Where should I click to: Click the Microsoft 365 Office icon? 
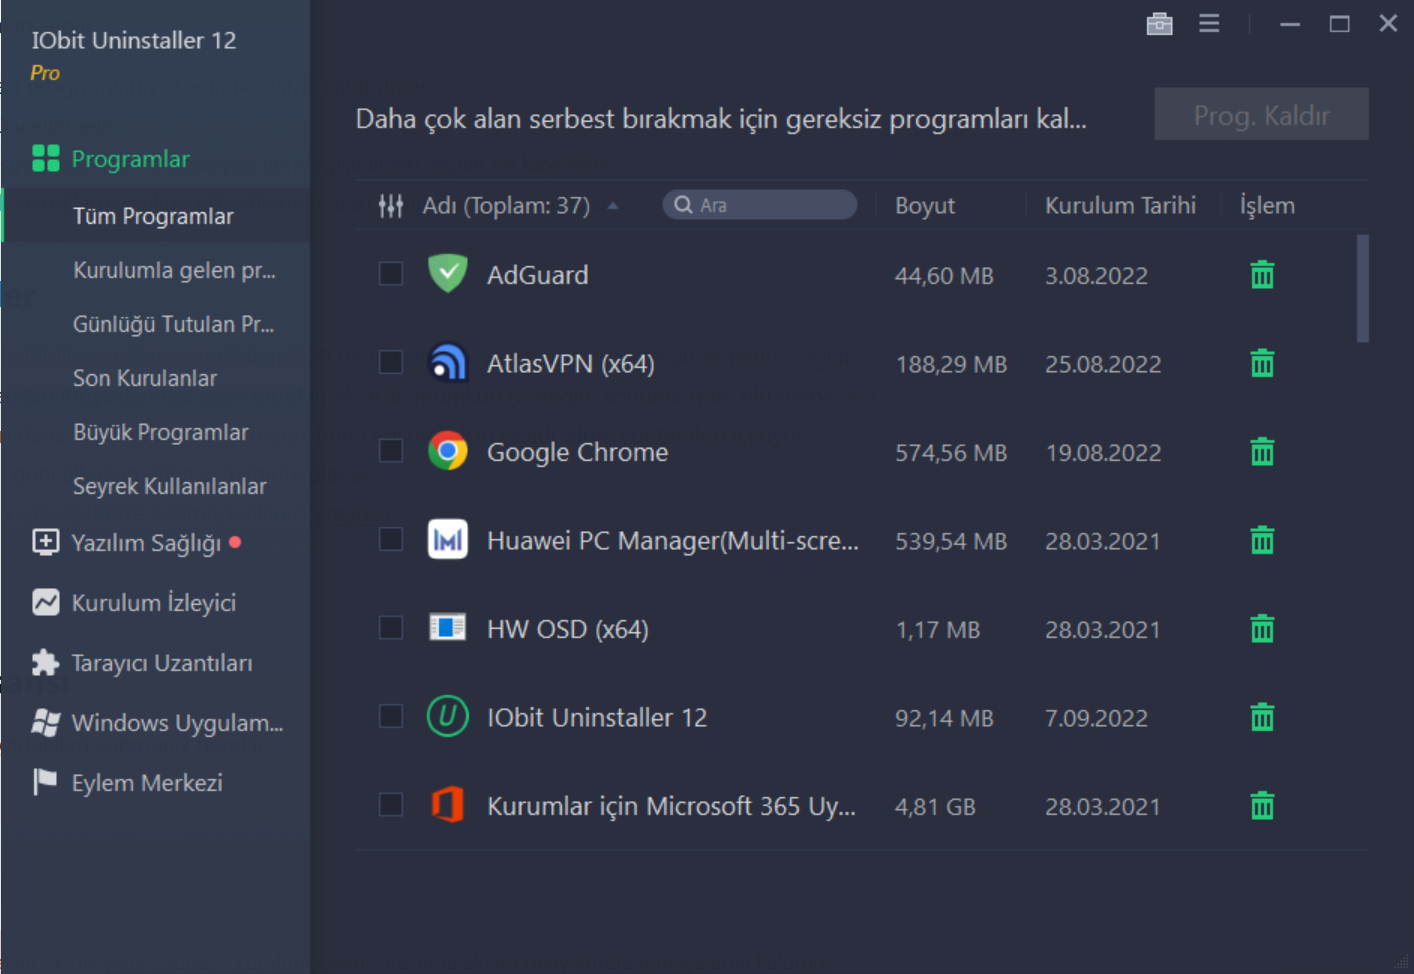[448, 804]
